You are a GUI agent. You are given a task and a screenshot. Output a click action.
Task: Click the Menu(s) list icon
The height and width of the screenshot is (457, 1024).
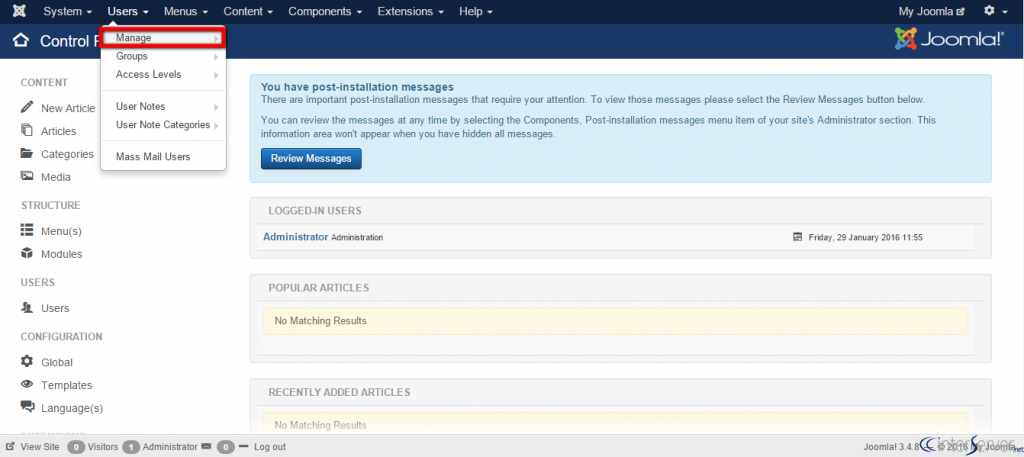point(27,230)
